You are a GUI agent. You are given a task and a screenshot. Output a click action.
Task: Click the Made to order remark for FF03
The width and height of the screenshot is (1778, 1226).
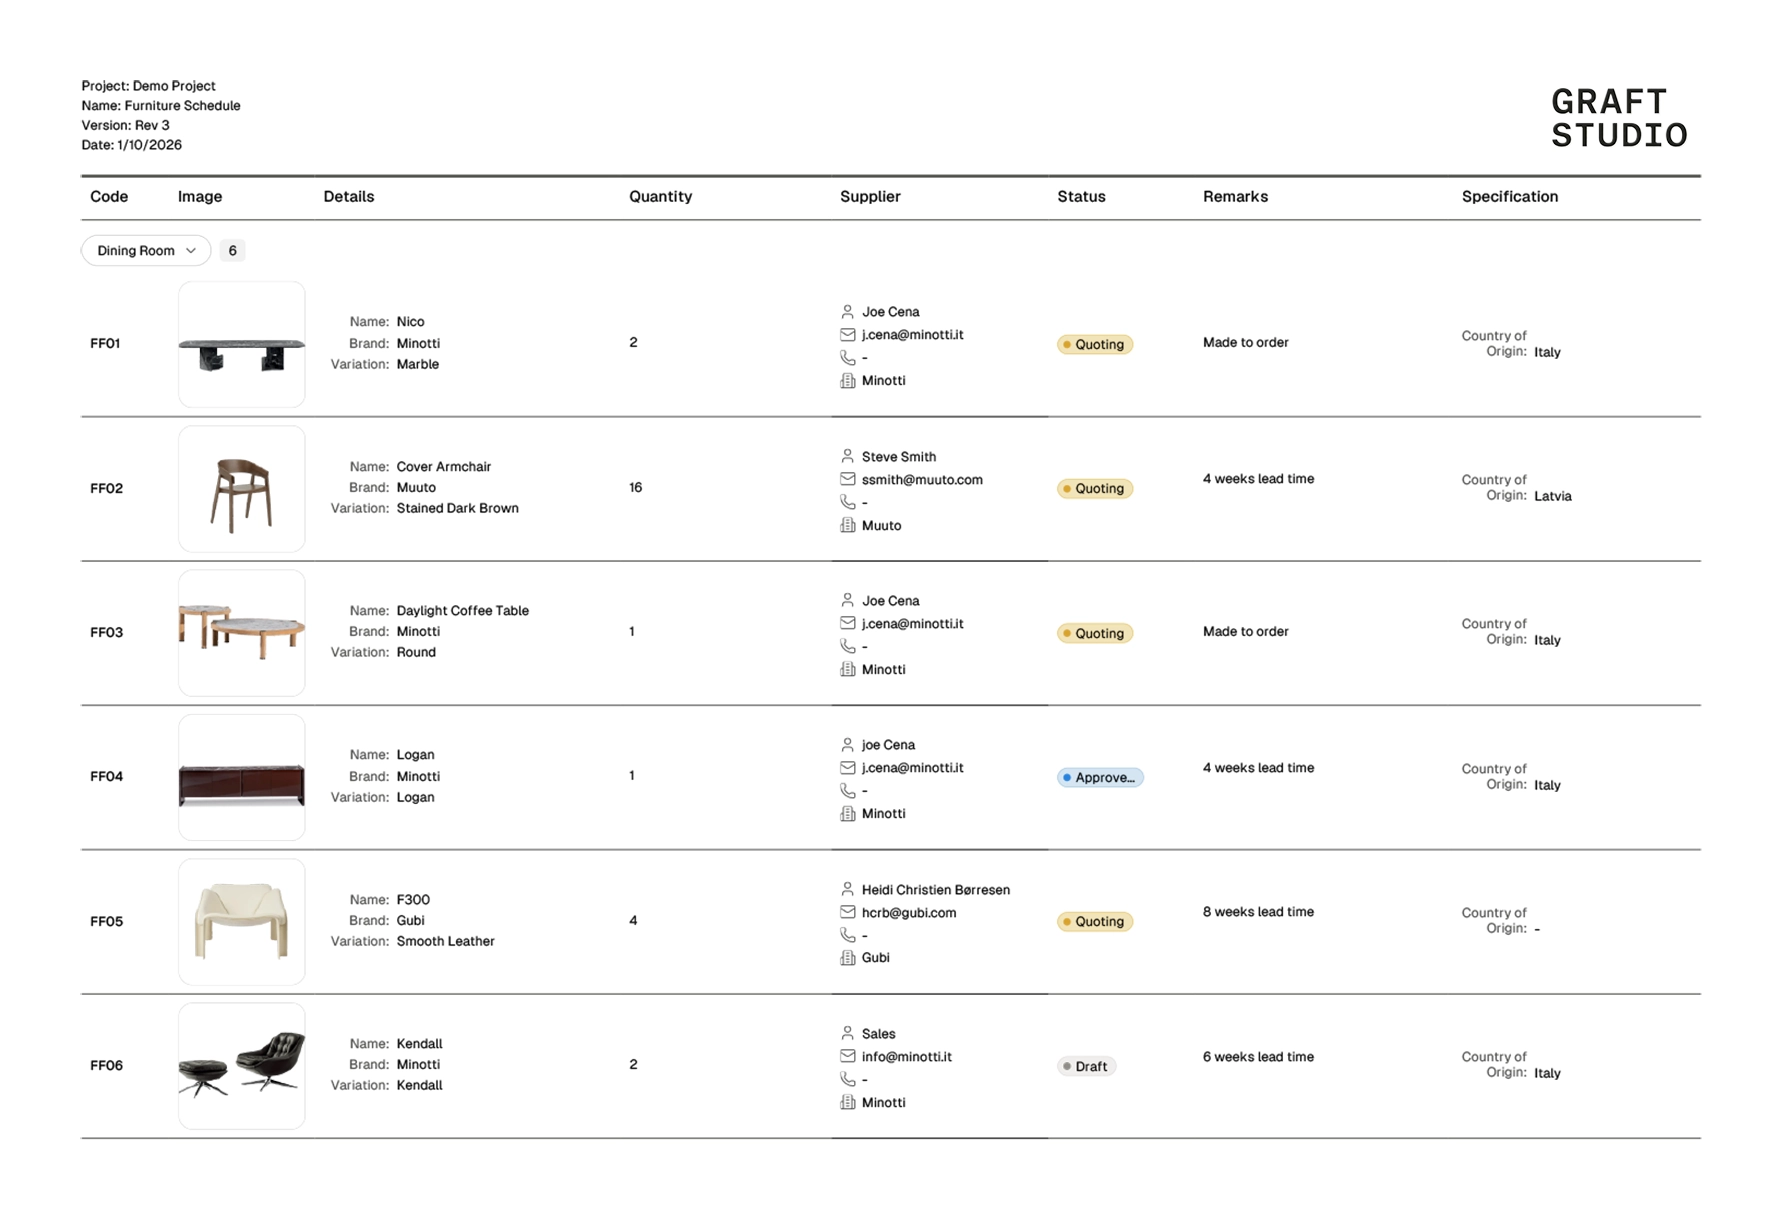tap(1246, 632)
